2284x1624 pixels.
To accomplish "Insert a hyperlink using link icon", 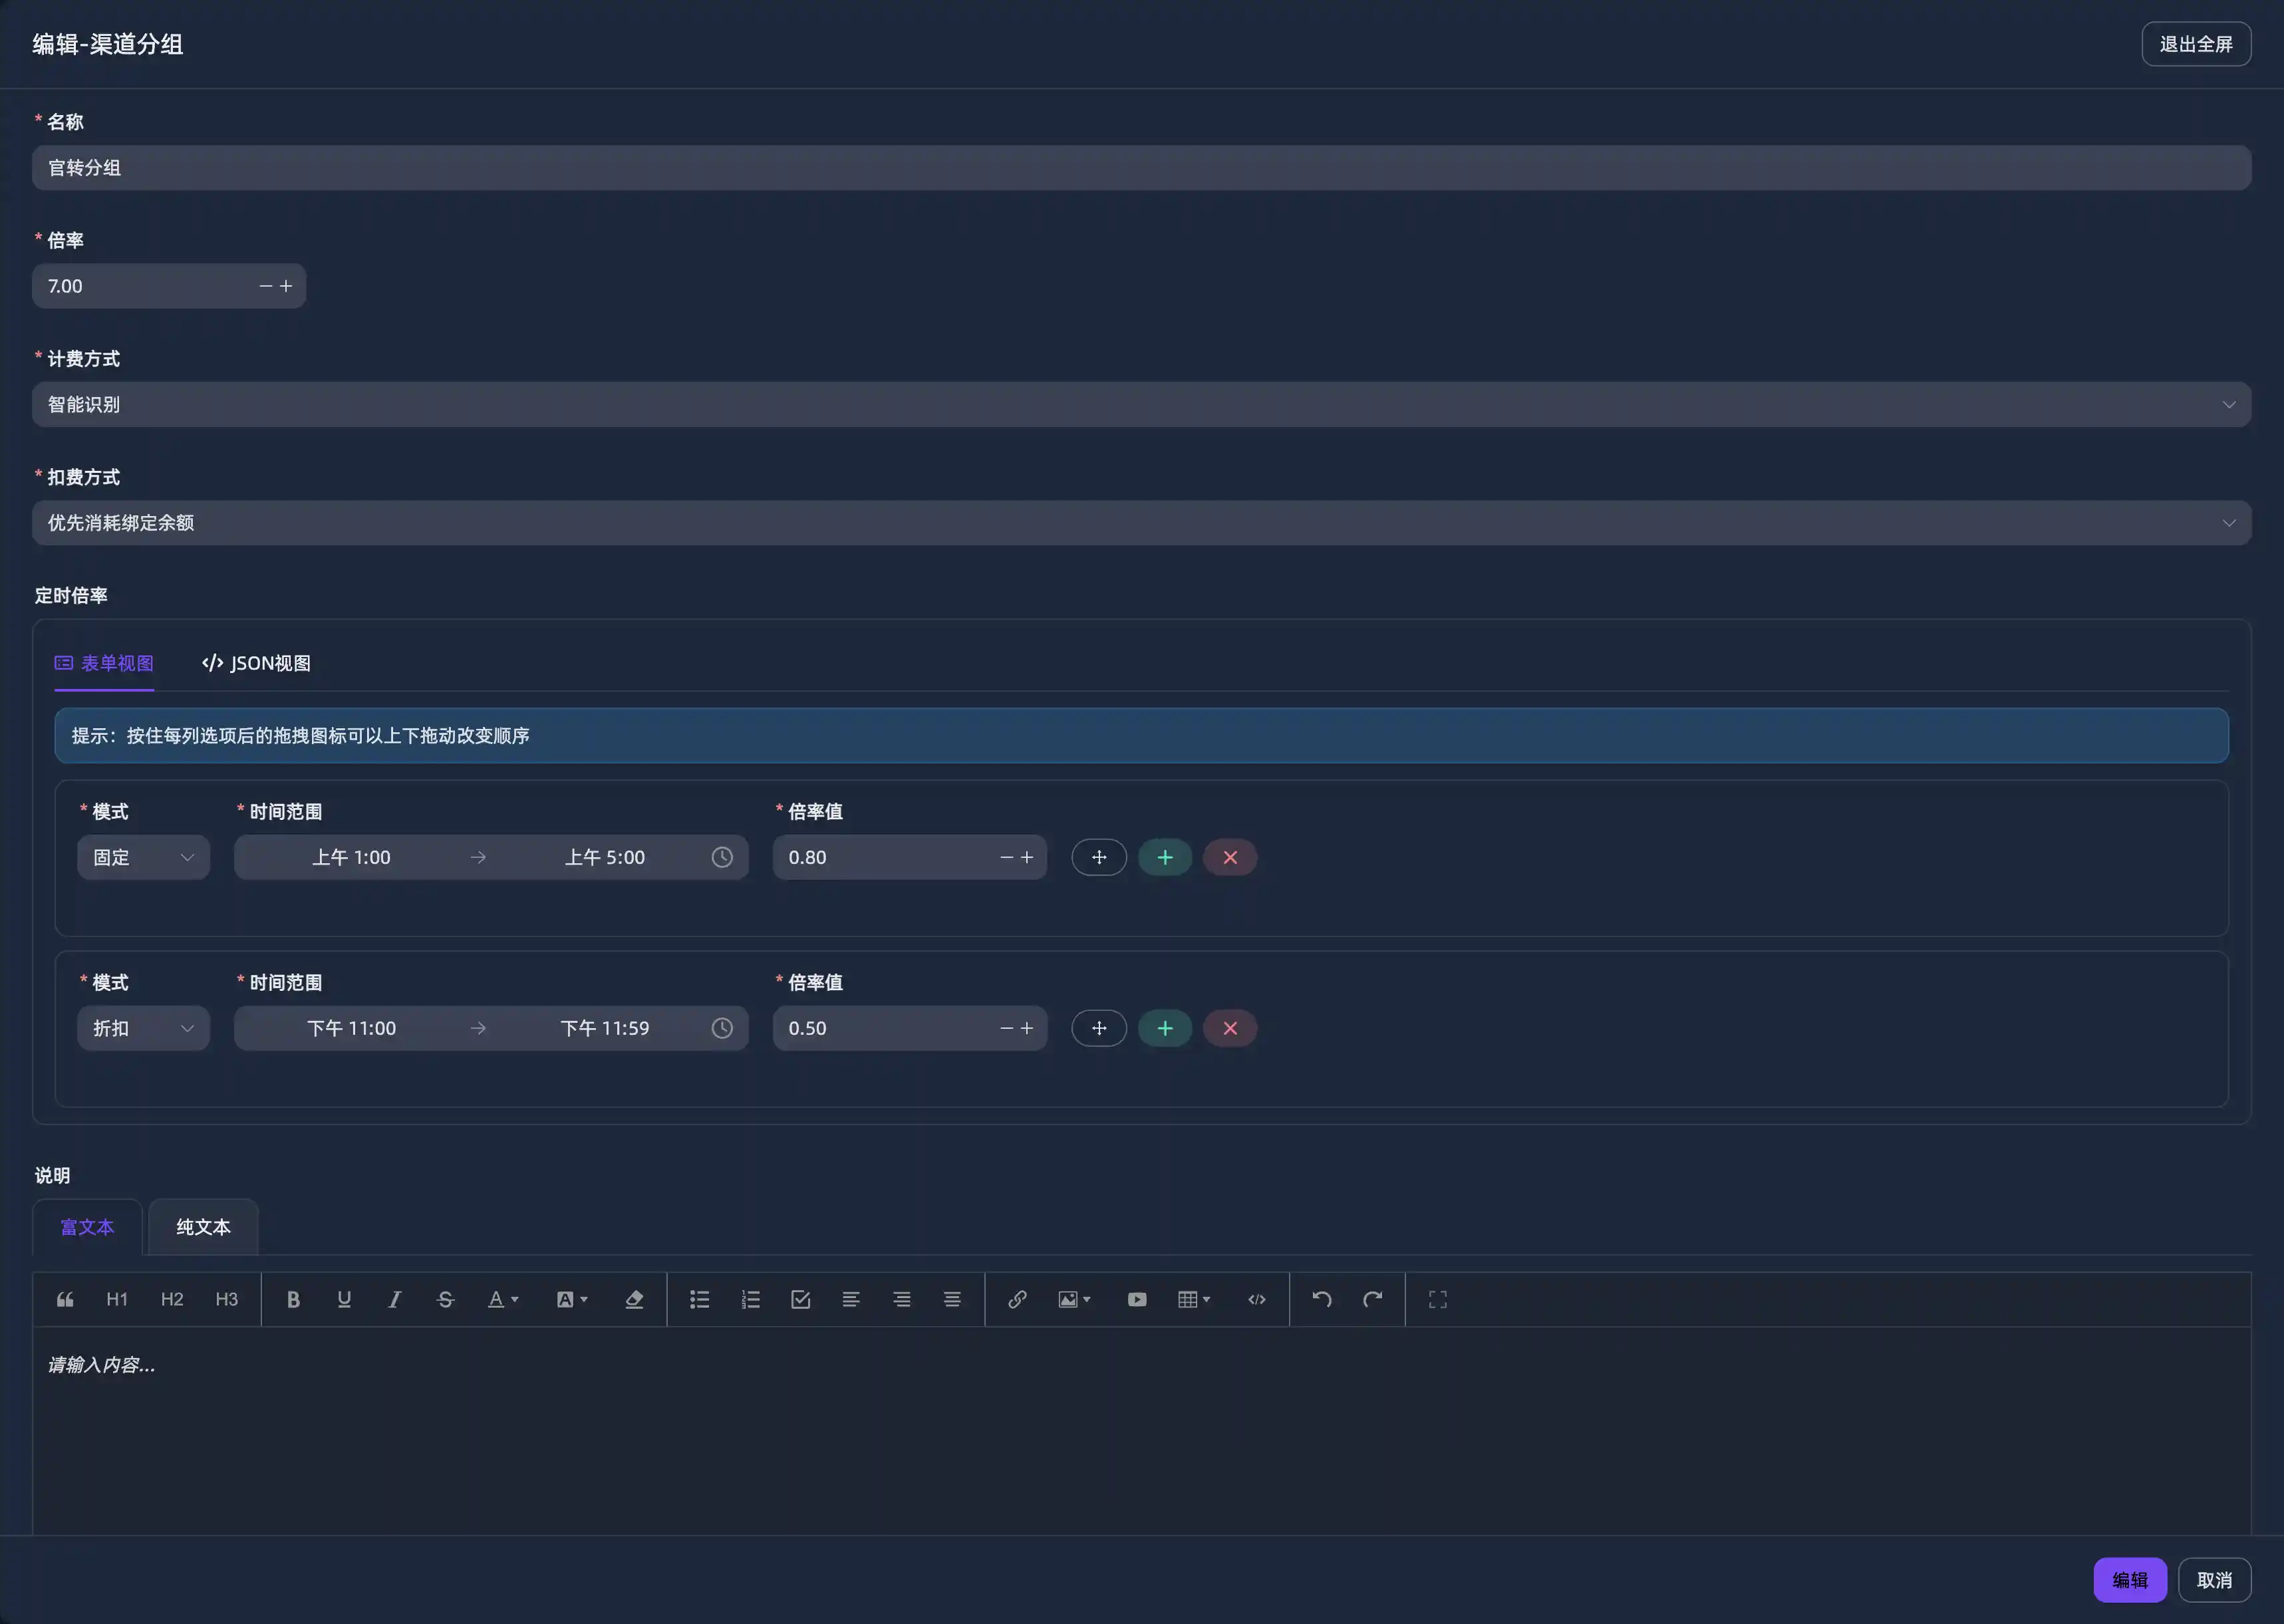I will pyautogui.click(x=1017, y=1299).
